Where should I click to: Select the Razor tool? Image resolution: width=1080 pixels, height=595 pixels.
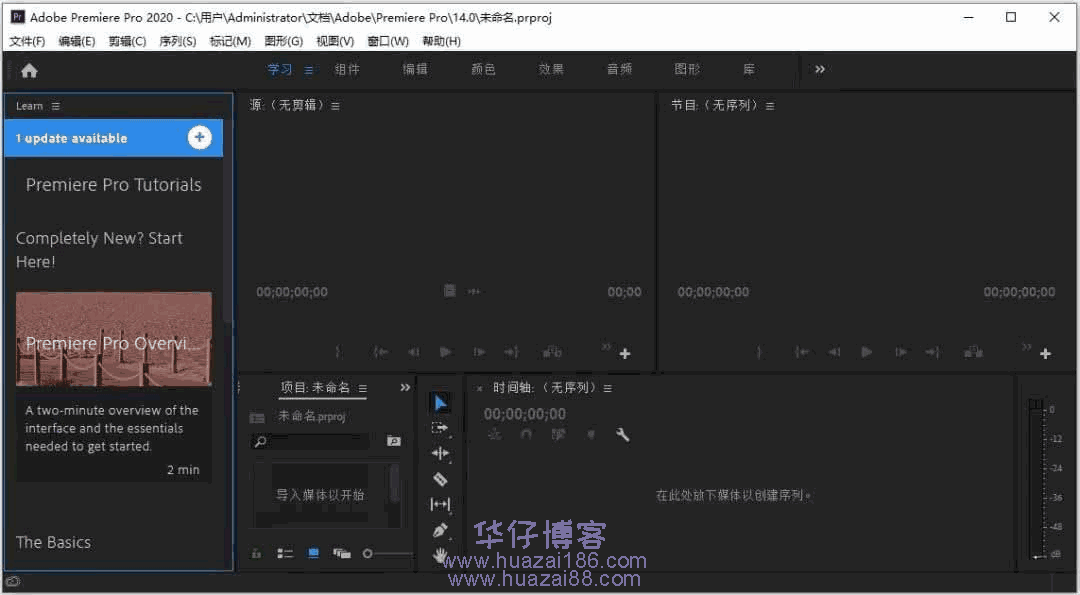pyautogui.click(x=440, y=479)
